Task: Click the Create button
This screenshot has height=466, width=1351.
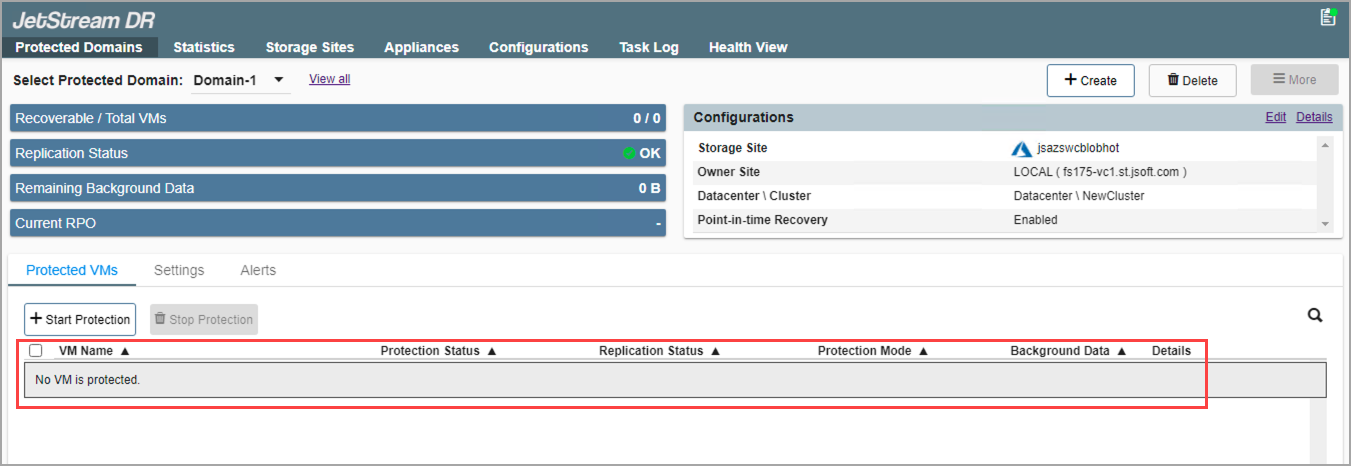Action: 1090,81
